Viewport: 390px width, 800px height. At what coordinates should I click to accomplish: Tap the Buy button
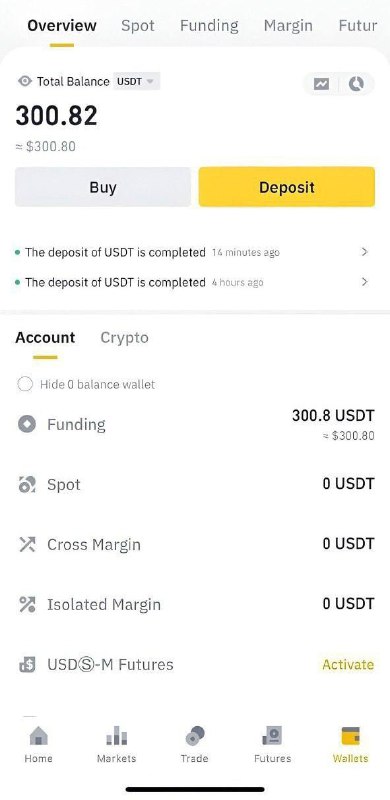pyautogui.click(x=103, y=187)
